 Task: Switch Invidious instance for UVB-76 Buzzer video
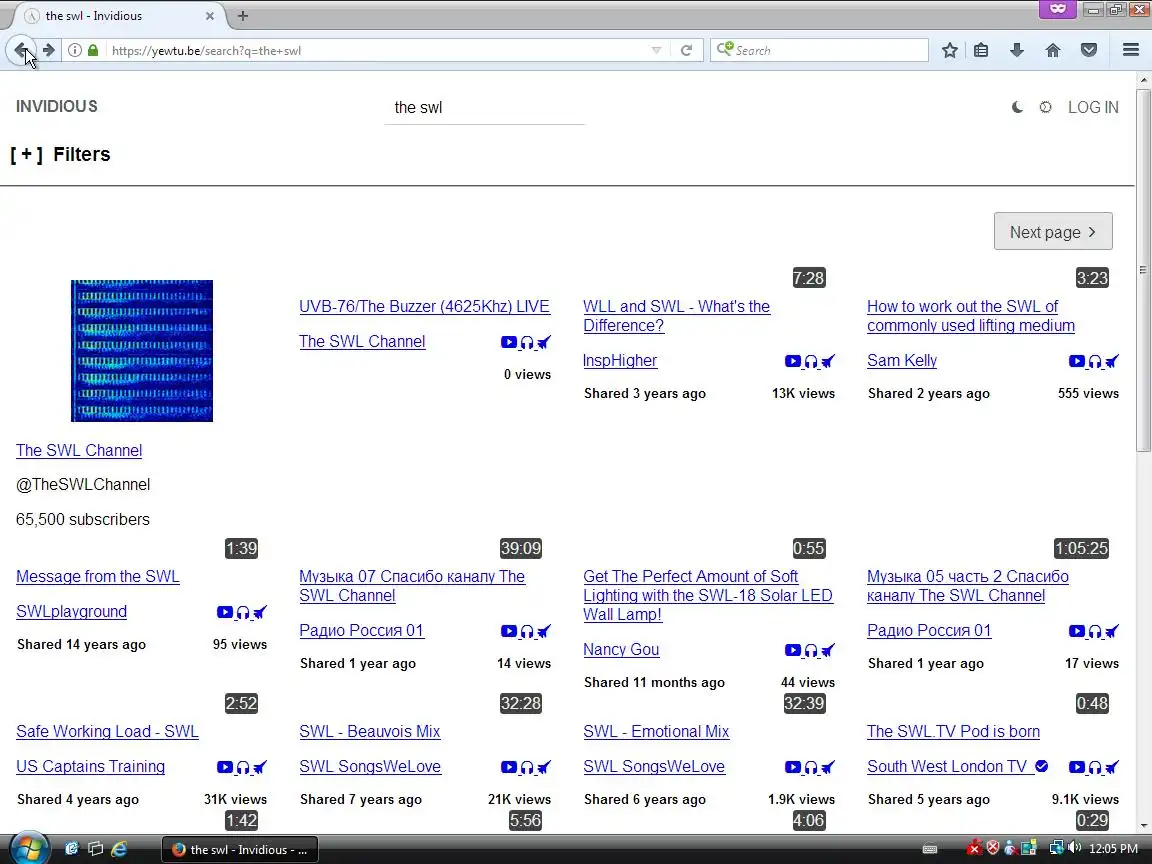[x=544, y=342]
